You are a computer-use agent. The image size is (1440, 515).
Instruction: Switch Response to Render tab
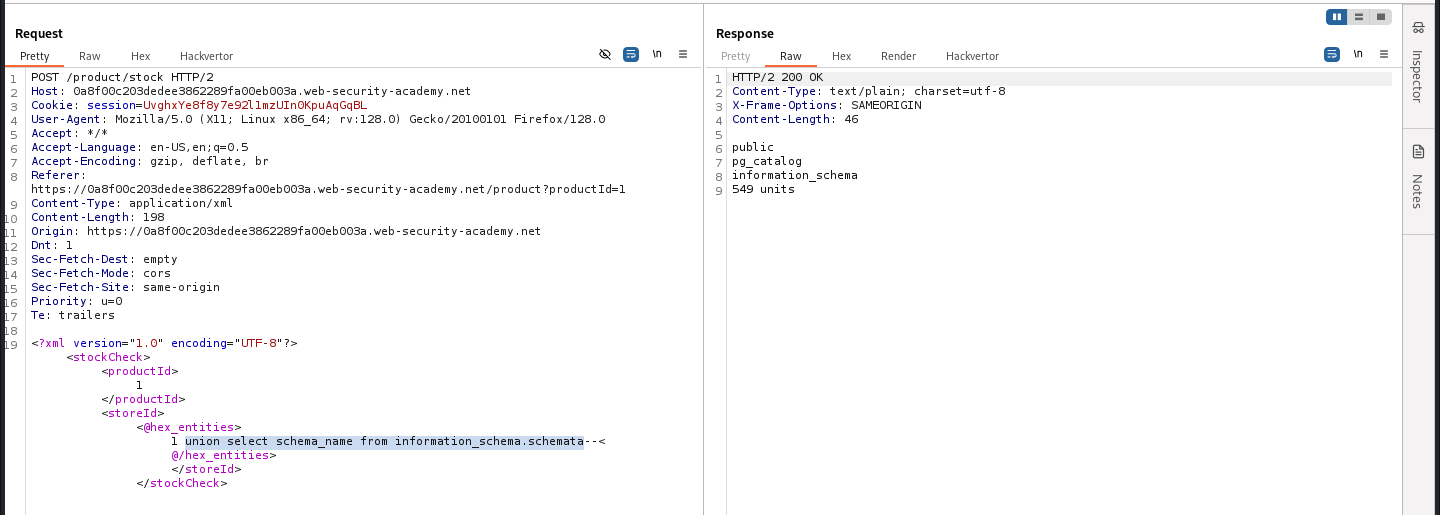click(898, 56)
